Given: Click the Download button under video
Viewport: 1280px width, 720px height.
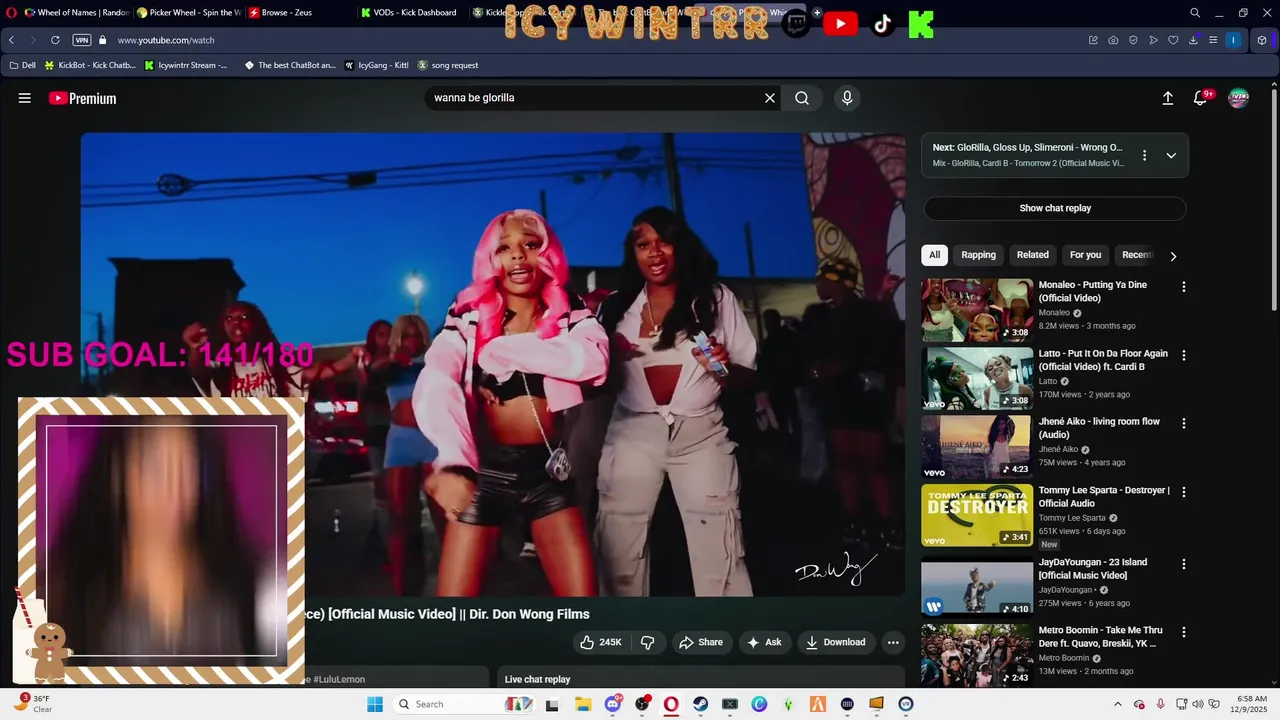Looking at the screenshot, I should tap(836, 642).
